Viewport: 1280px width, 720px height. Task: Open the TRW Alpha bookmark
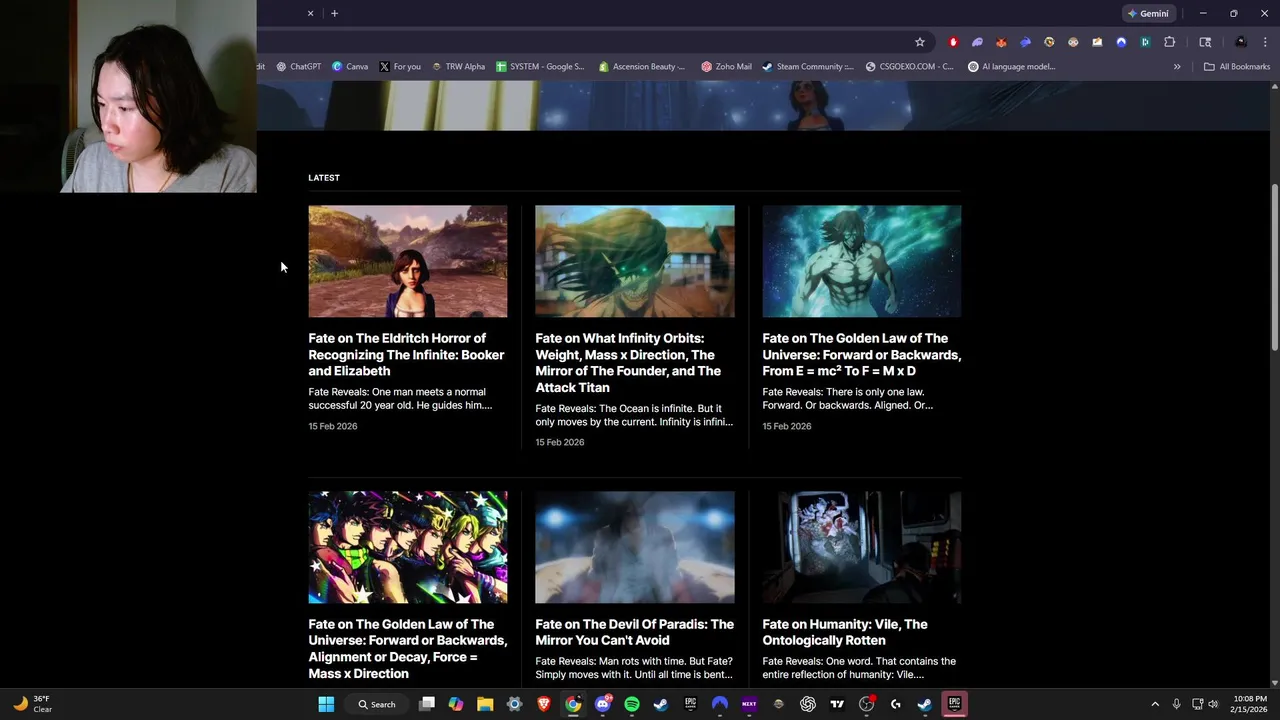tap(458, 67)
